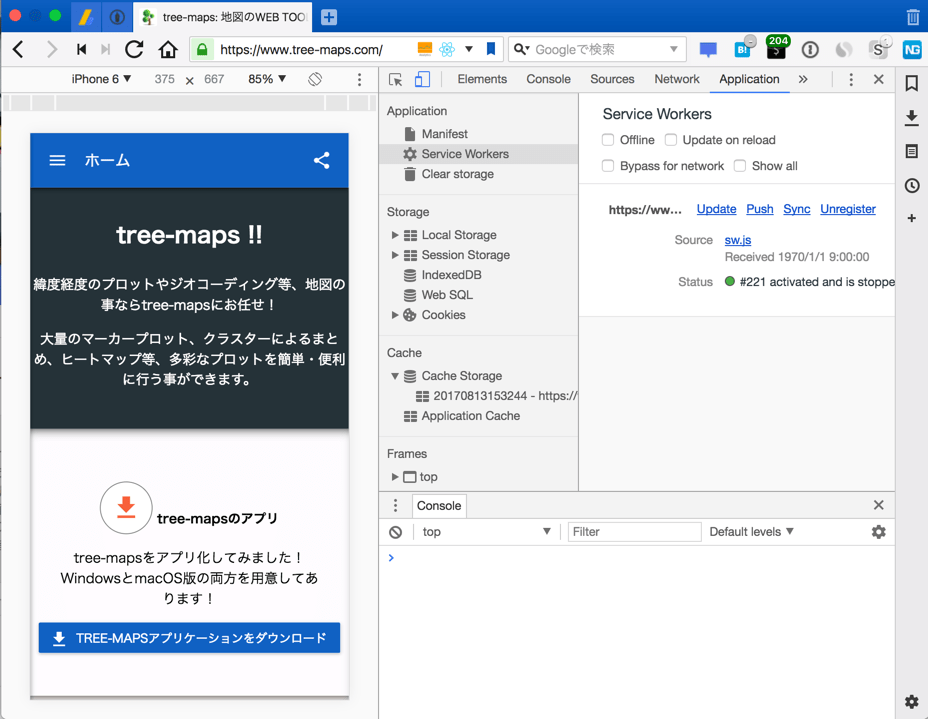Screen dimensions: 928x719
Task: Add a web panel with plus icon
Action: click(912, 218)
